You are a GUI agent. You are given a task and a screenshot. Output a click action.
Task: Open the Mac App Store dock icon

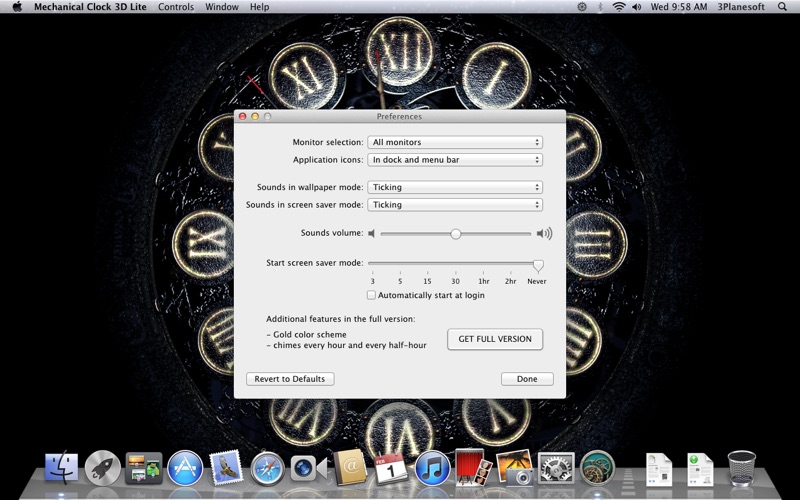(x=185, y=467)
